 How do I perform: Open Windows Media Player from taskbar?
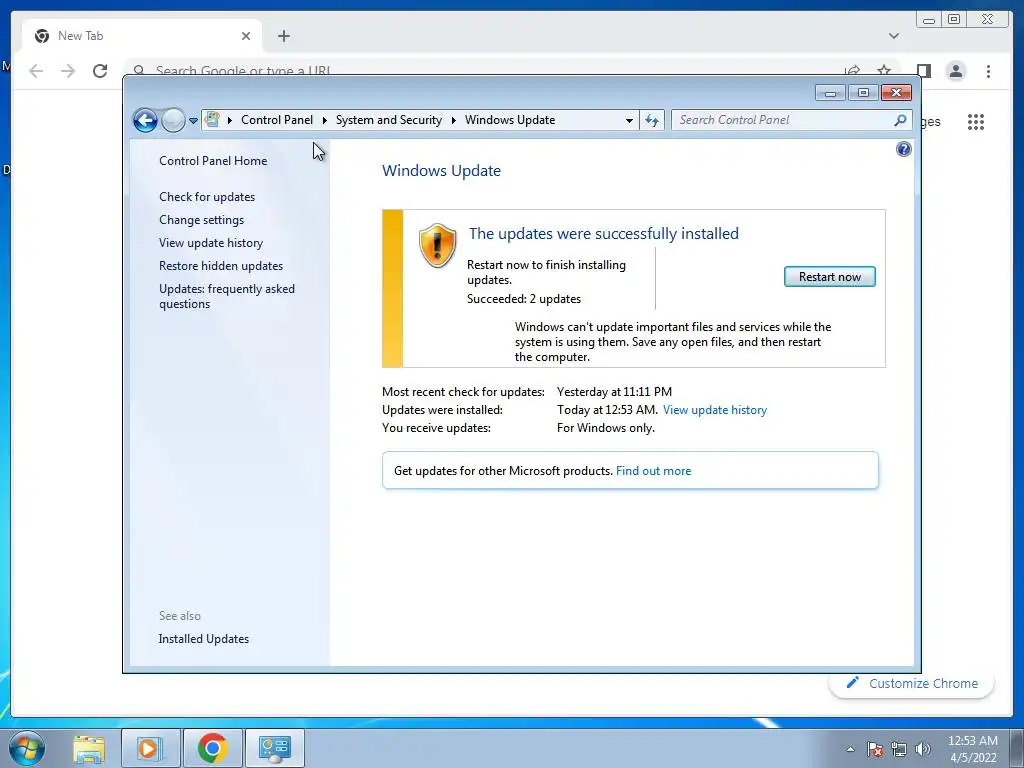point(150,748)
